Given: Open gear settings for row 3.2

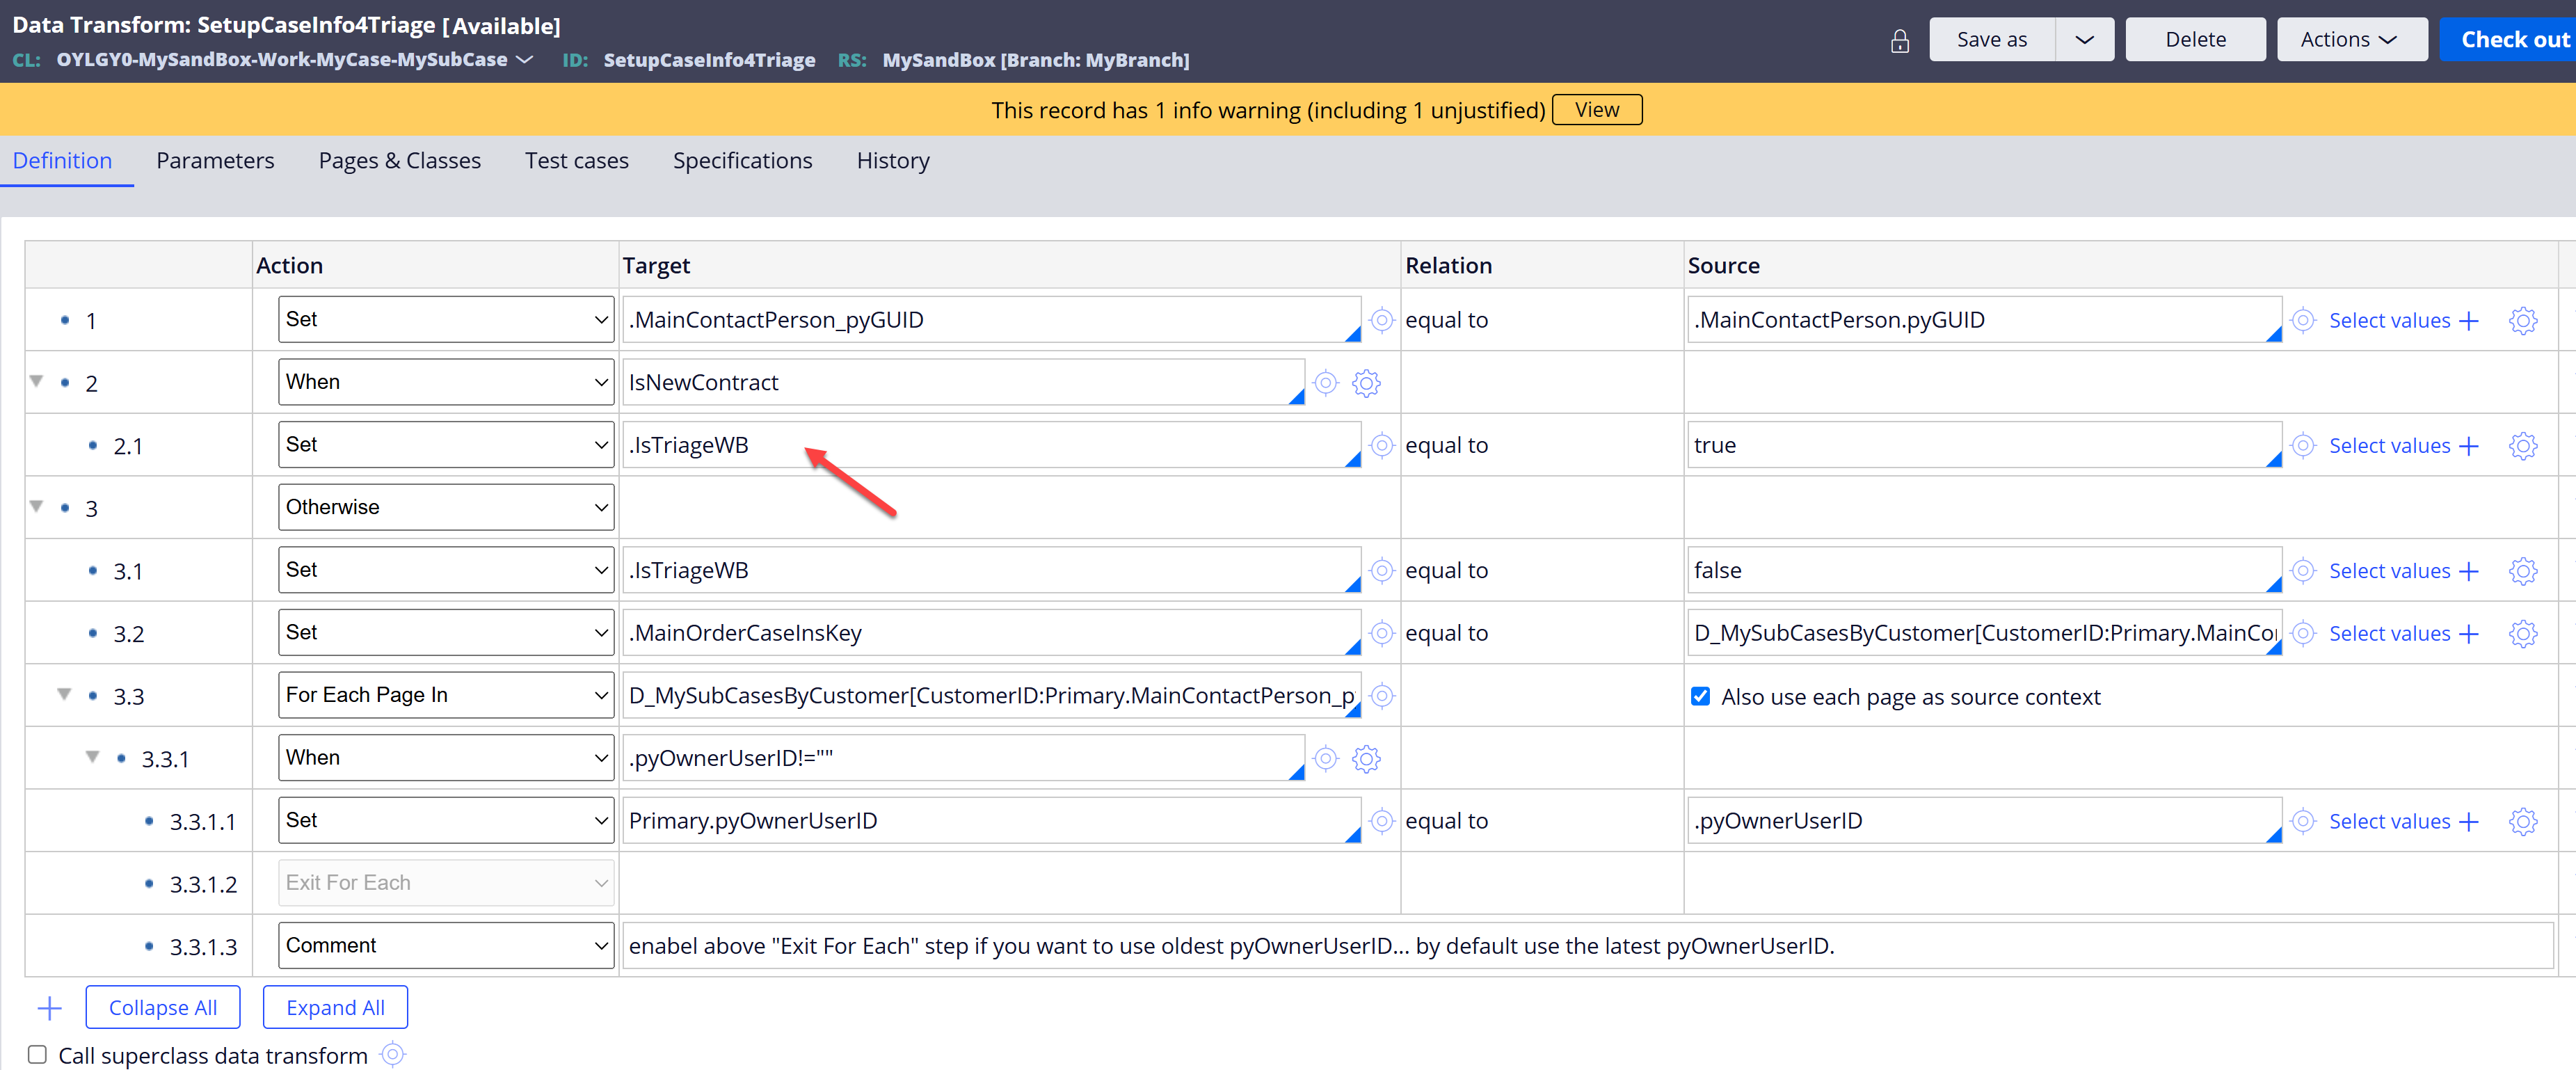Looking at the screenshot, I should pos(2522,634).
